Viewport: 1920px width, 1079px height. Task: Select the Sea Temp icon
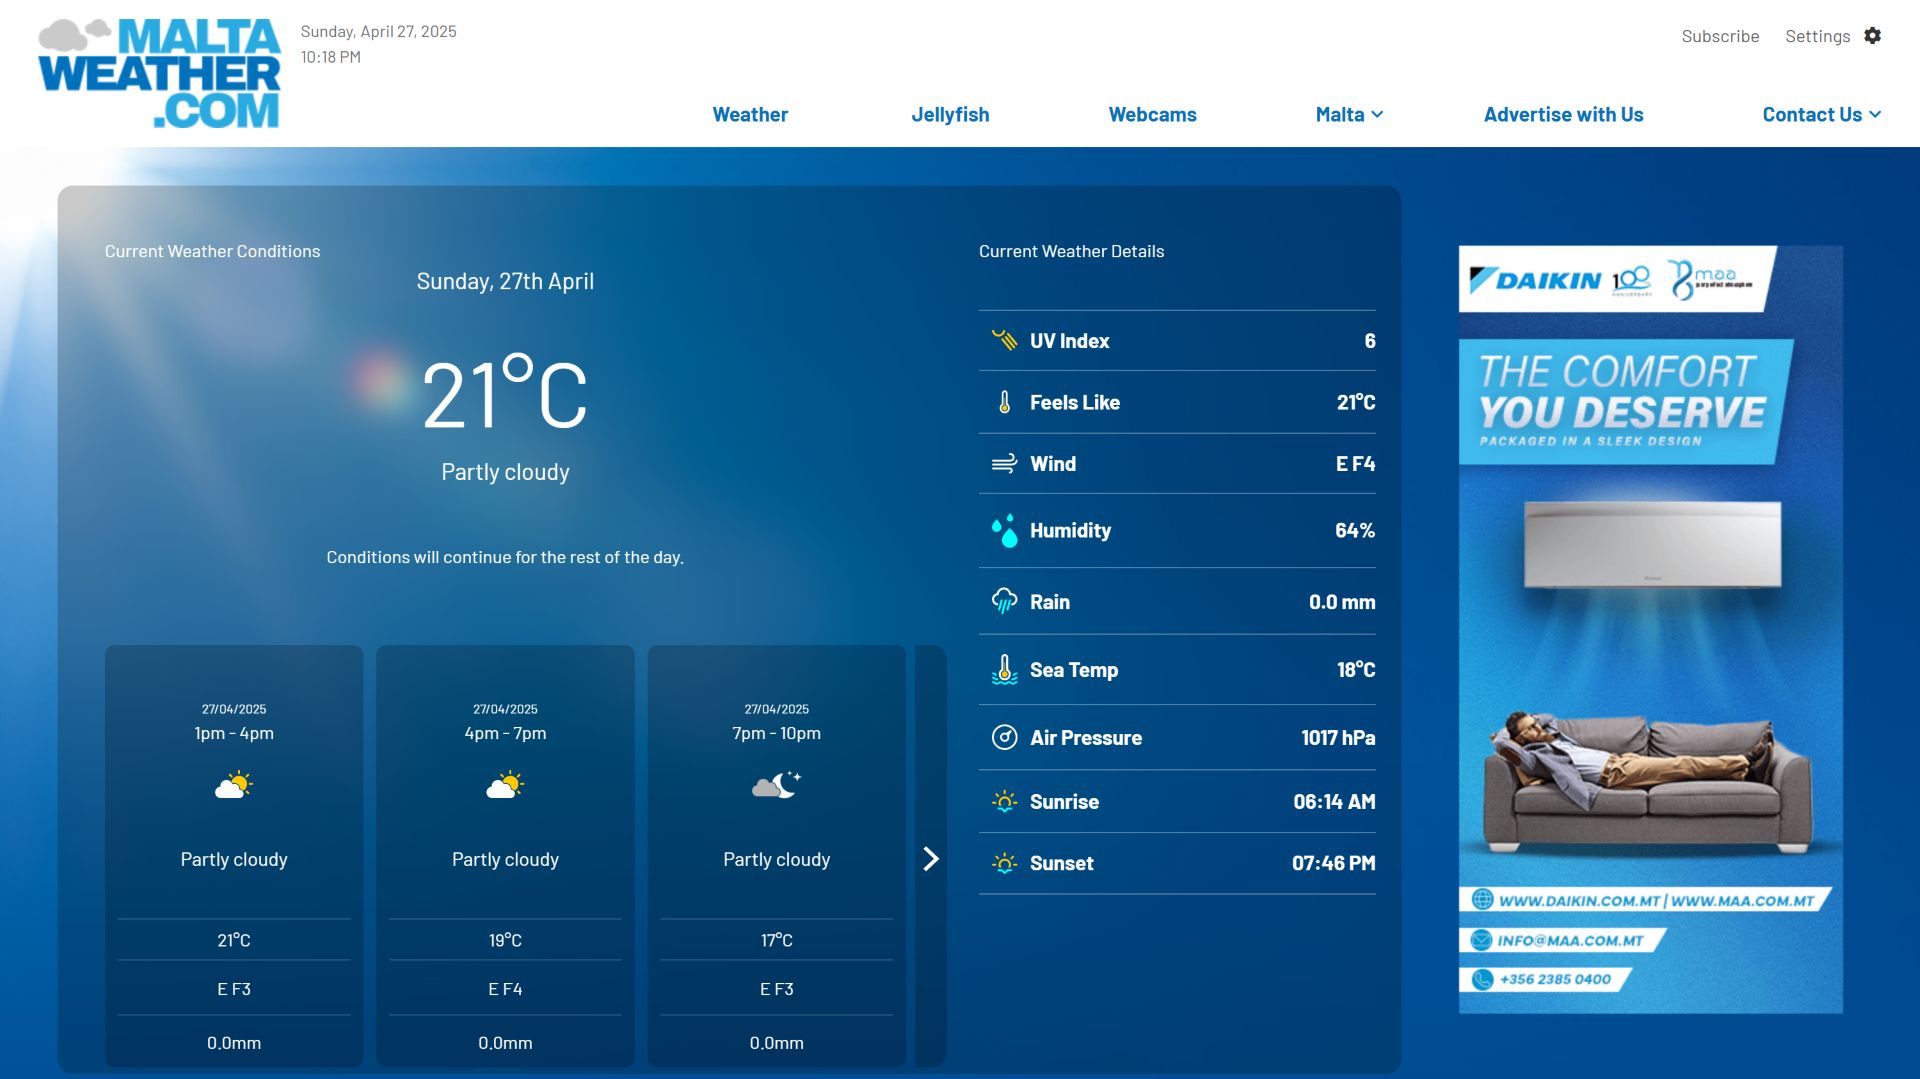point(1004,670)
